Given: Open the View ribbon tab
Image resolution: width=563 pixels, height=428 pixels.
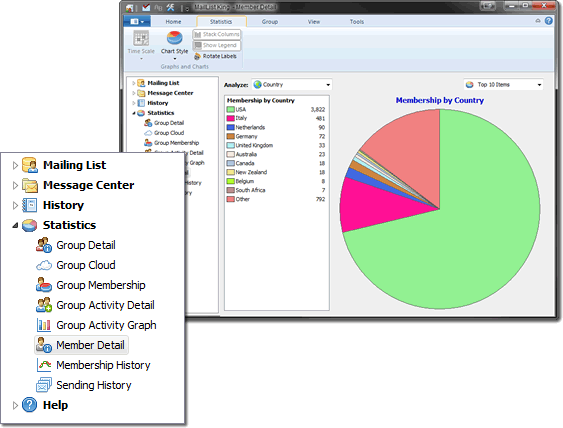Looking at the screenshot, I should [314, 22].
